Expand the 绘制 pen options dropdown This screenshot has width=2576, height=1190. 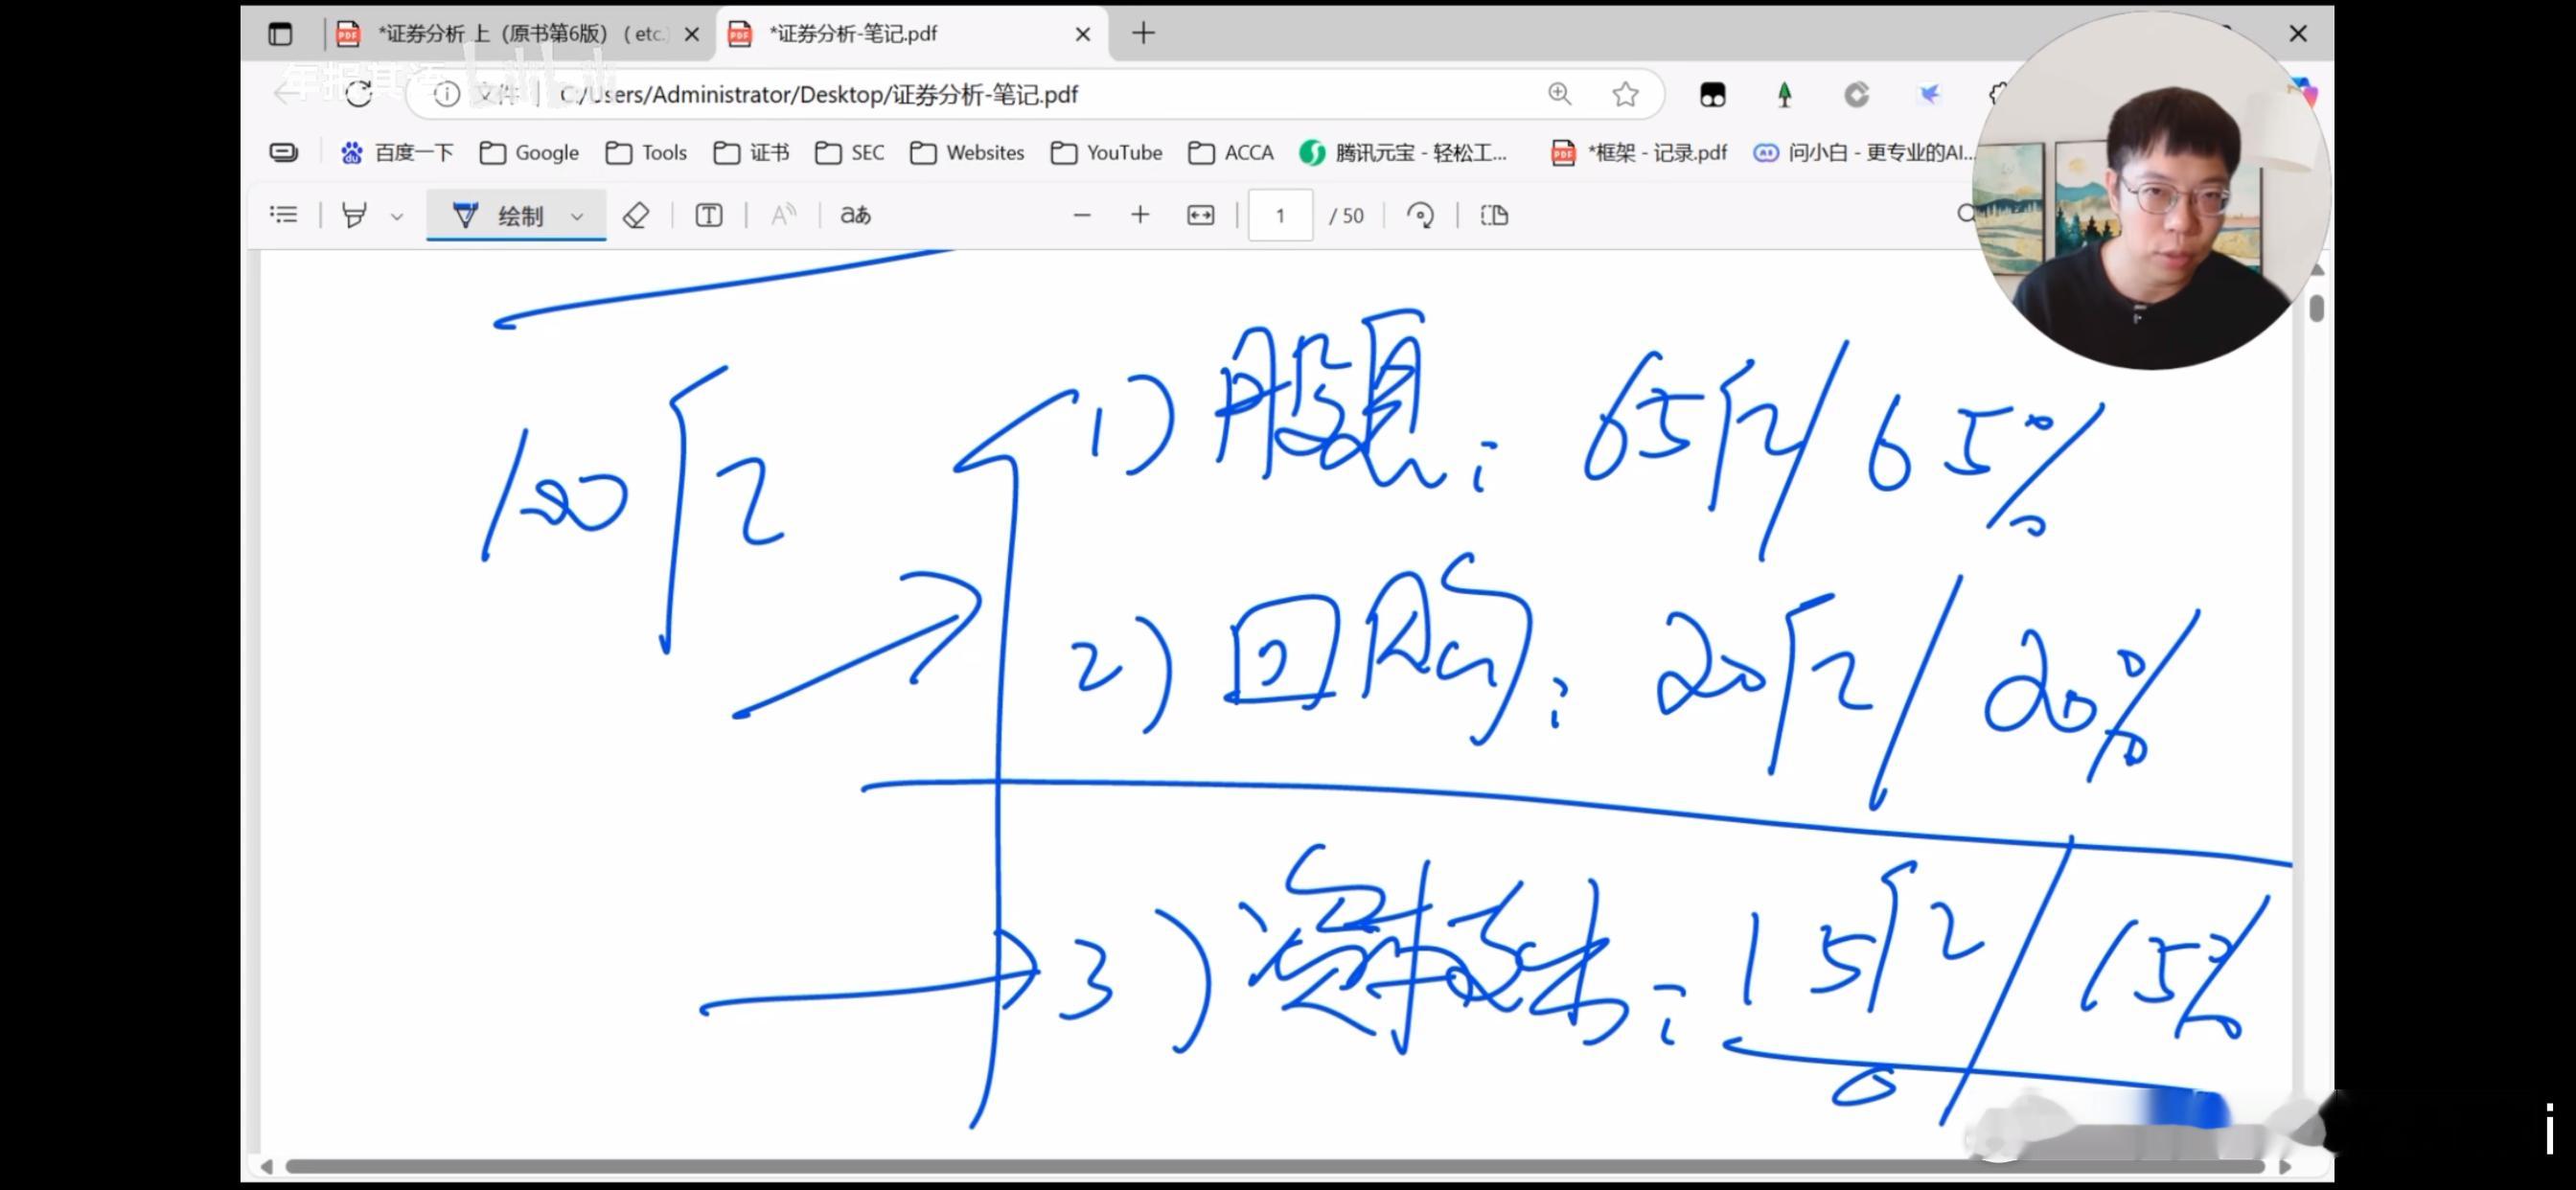click(x=577, y=216)
